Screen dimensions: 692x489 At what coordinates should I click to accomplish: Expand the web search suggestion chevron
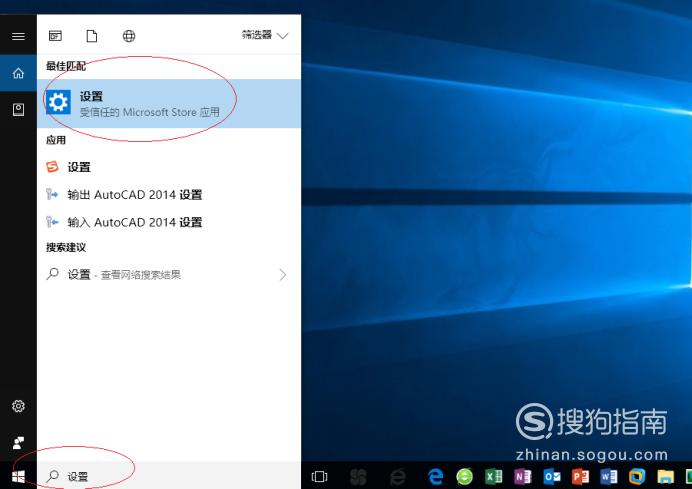coord(283,275)
